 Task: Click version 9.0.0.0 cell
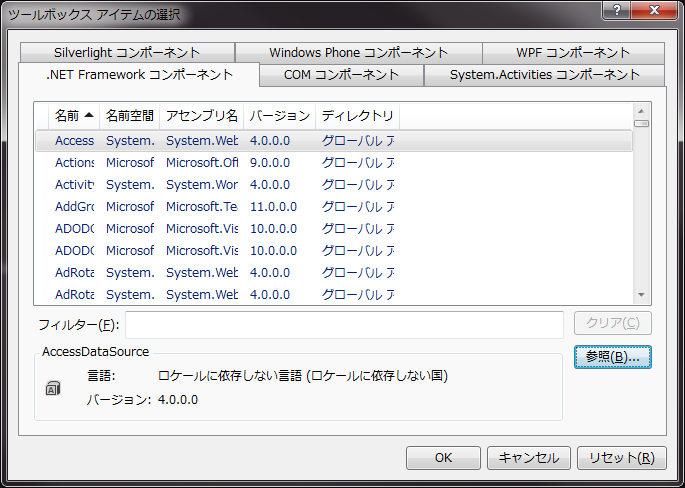click(270, 163)
